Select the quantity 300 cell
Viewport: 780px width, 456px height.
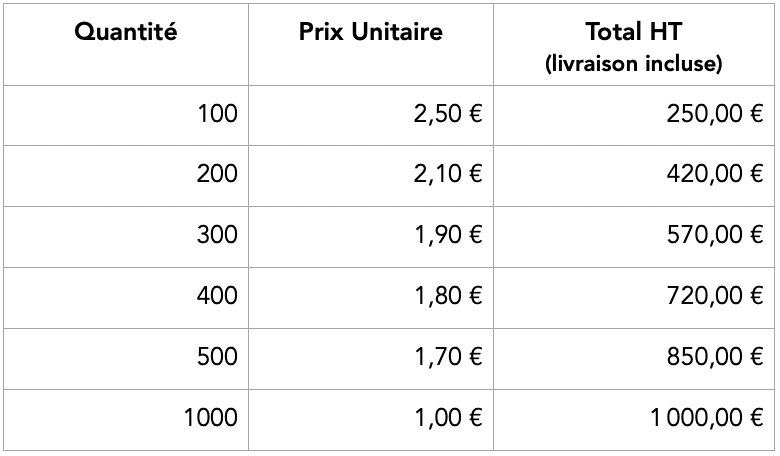(x=218, y=235)
